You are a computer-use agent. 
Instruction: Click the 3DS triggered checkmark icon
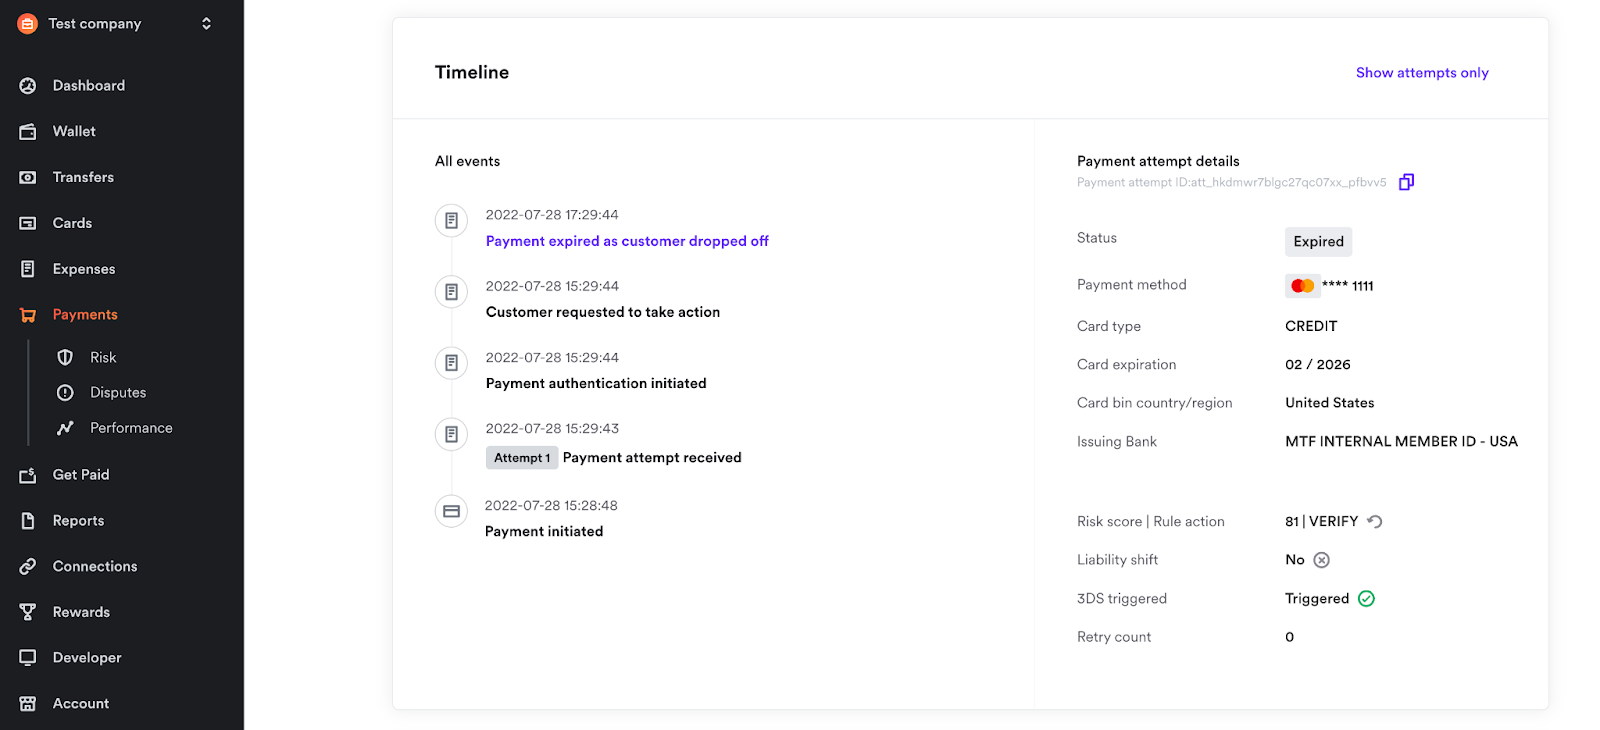click(1367, 599)
